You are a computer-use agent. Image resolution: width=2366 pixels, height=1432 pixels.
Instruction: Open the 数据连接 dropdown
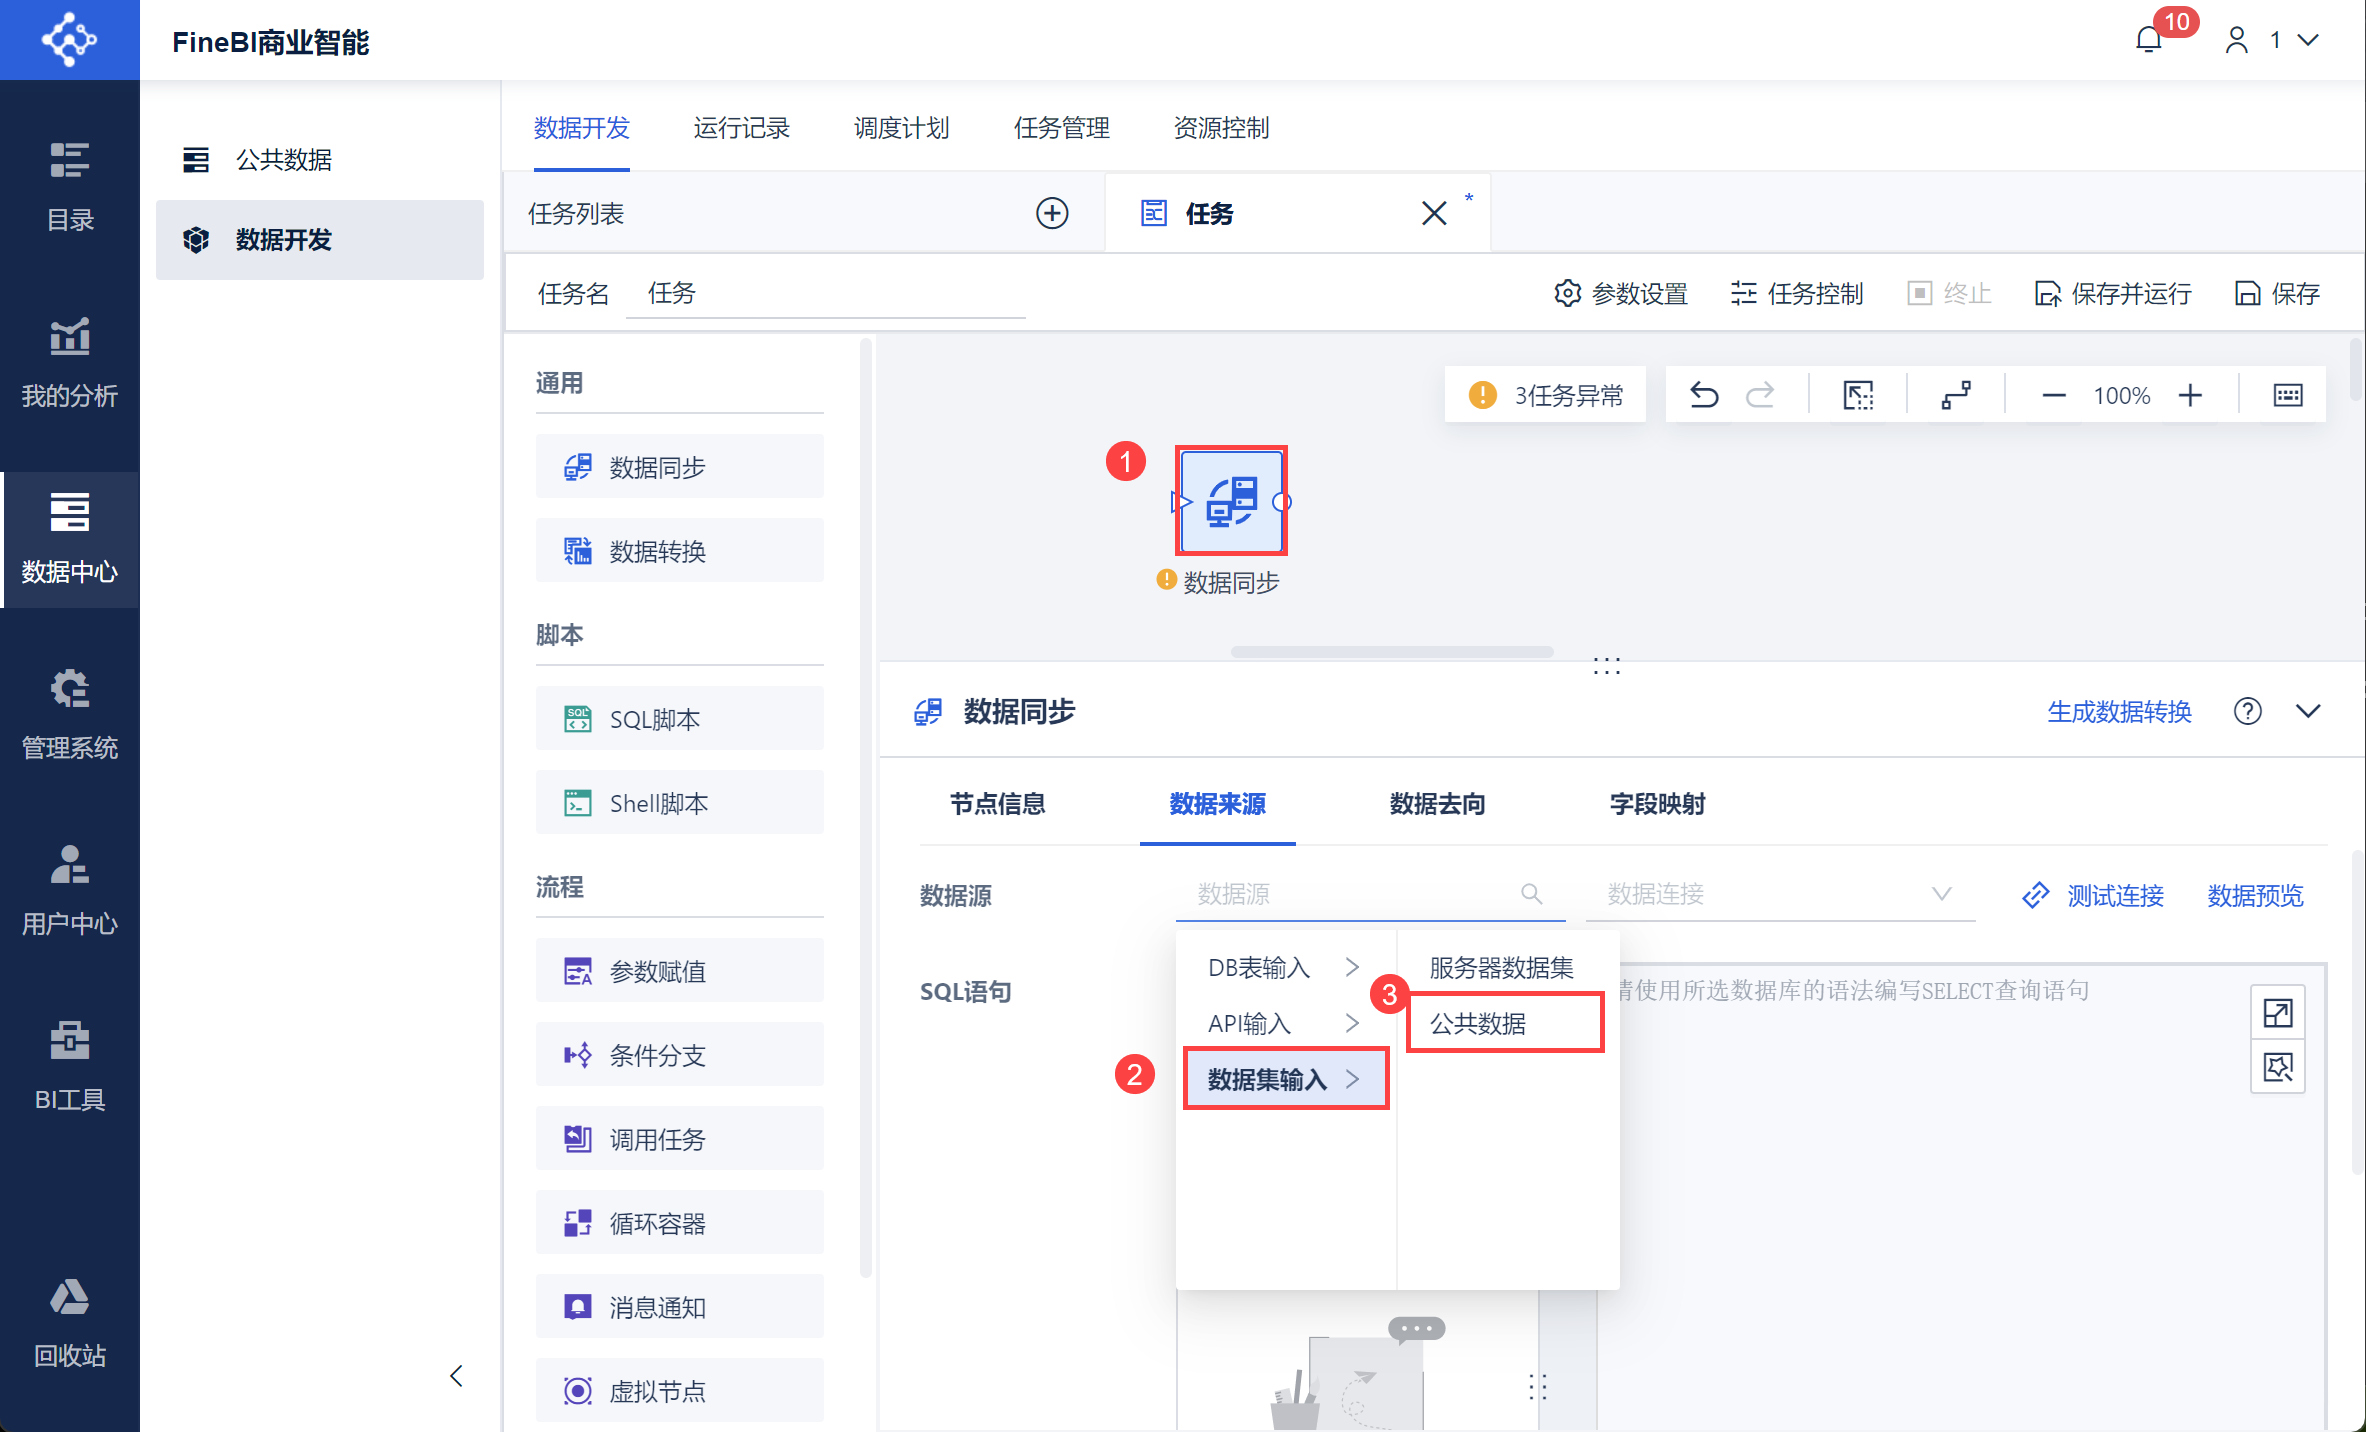click(x=1780, y=894)
